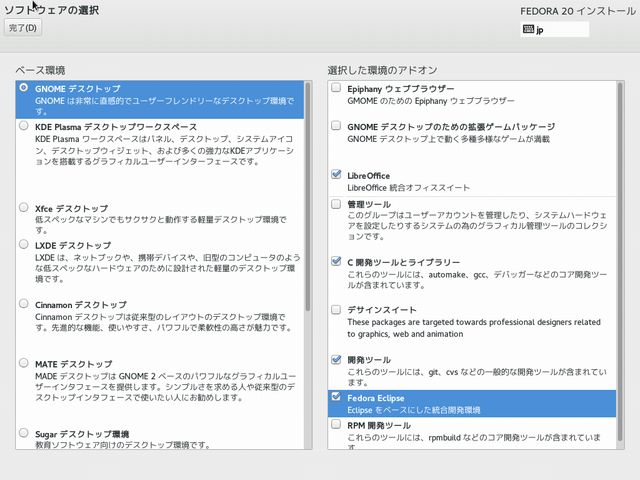Screen dimensions: 640x480
Task: Select MATE デスクトップ radio button
Action: tap(24, 363)
